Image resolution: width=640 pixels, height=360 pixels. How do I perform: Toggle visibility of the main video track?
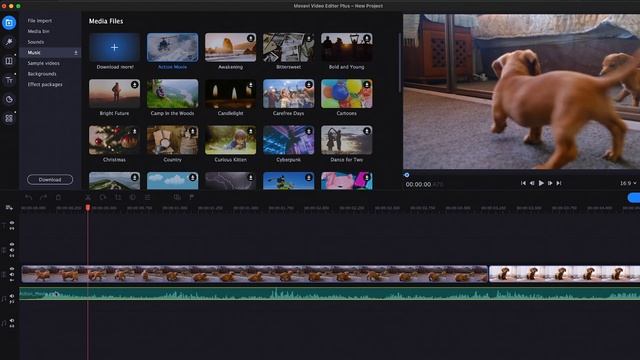(12, 269)
